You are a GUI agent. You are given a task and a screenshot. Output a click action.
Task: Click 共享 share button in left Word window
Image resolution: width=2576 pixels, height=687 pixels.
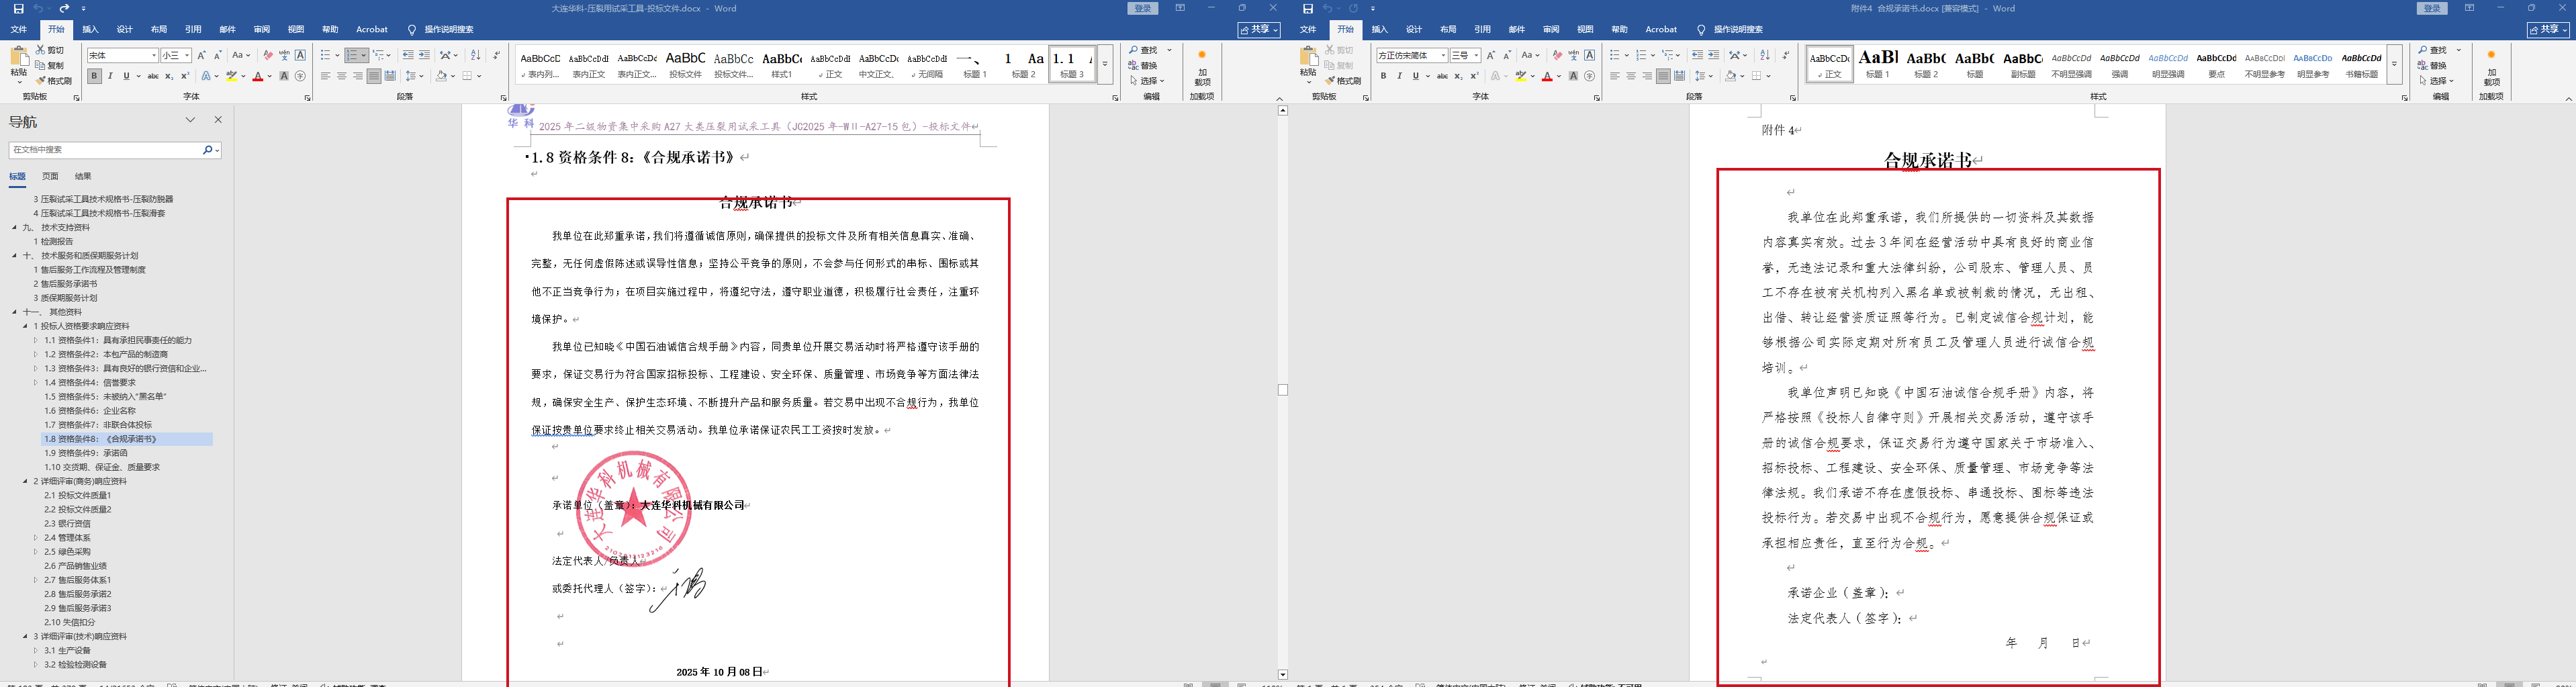1258,30
